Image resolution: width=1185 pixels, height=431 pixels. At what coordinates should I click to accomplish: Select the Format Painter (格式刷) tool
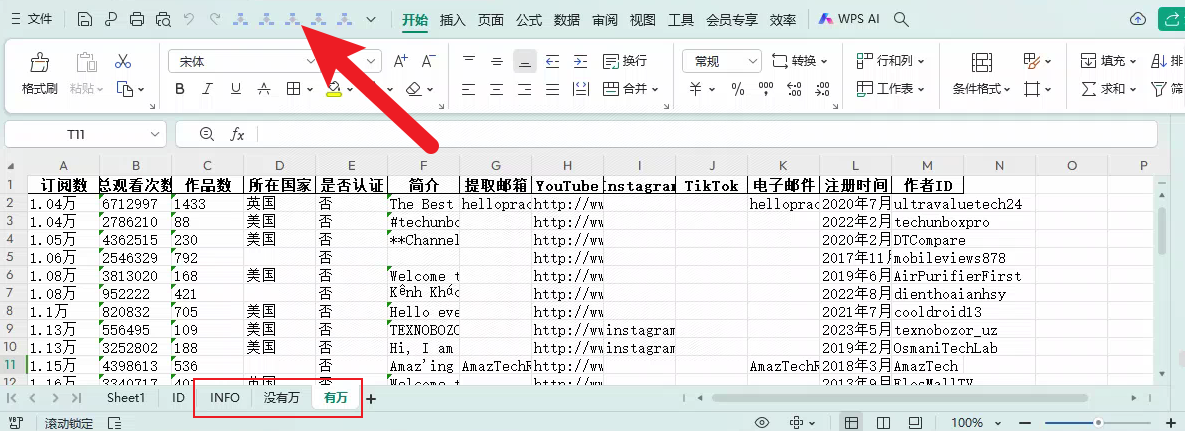pos(40,74)
